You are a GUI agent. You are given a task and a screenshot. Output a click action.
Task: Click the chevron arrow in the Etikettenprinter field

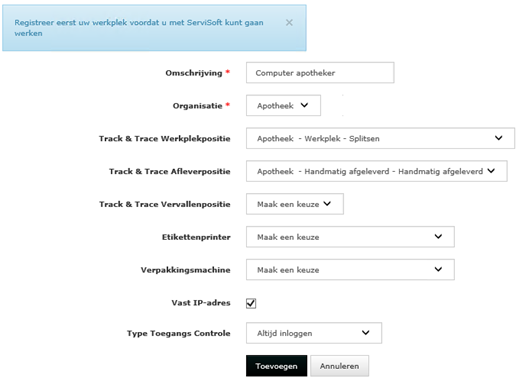[438, 236]
